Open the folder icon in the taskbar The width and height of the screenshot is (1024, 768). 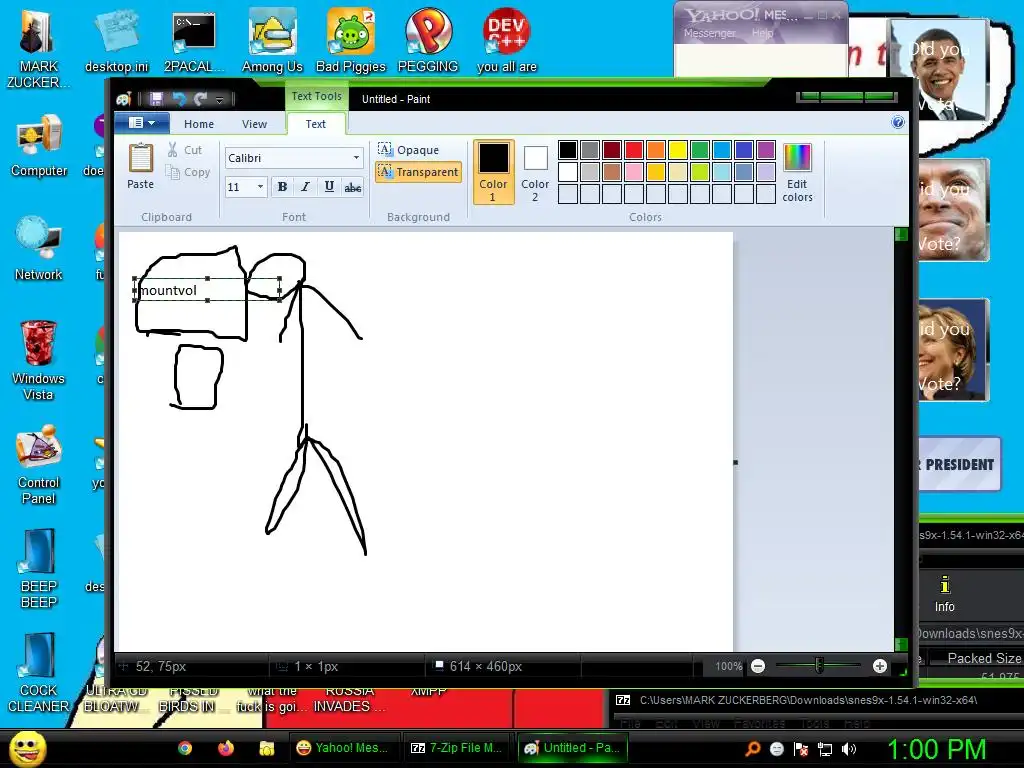[266, 748]
